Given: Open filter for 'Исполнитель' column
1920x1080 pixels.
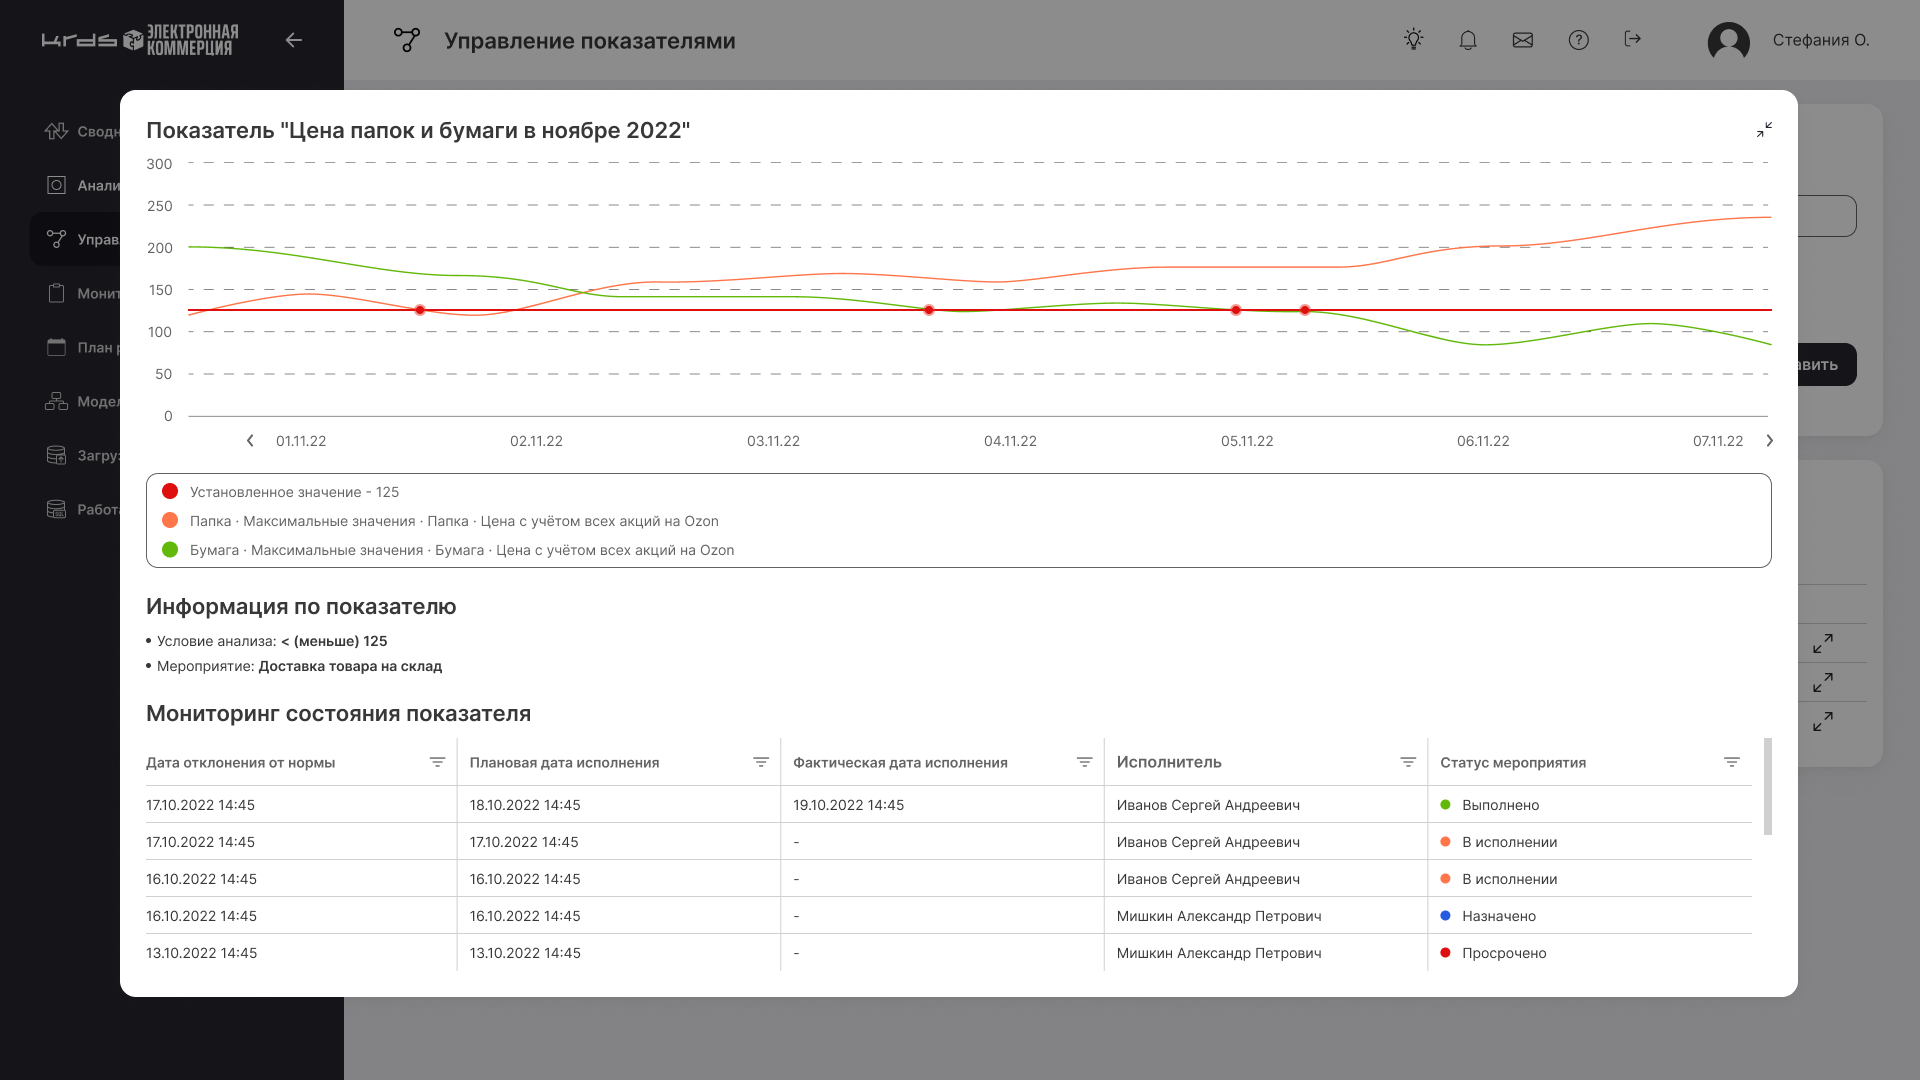Looking at the screenshot, I should click(x=1408, y=762).
